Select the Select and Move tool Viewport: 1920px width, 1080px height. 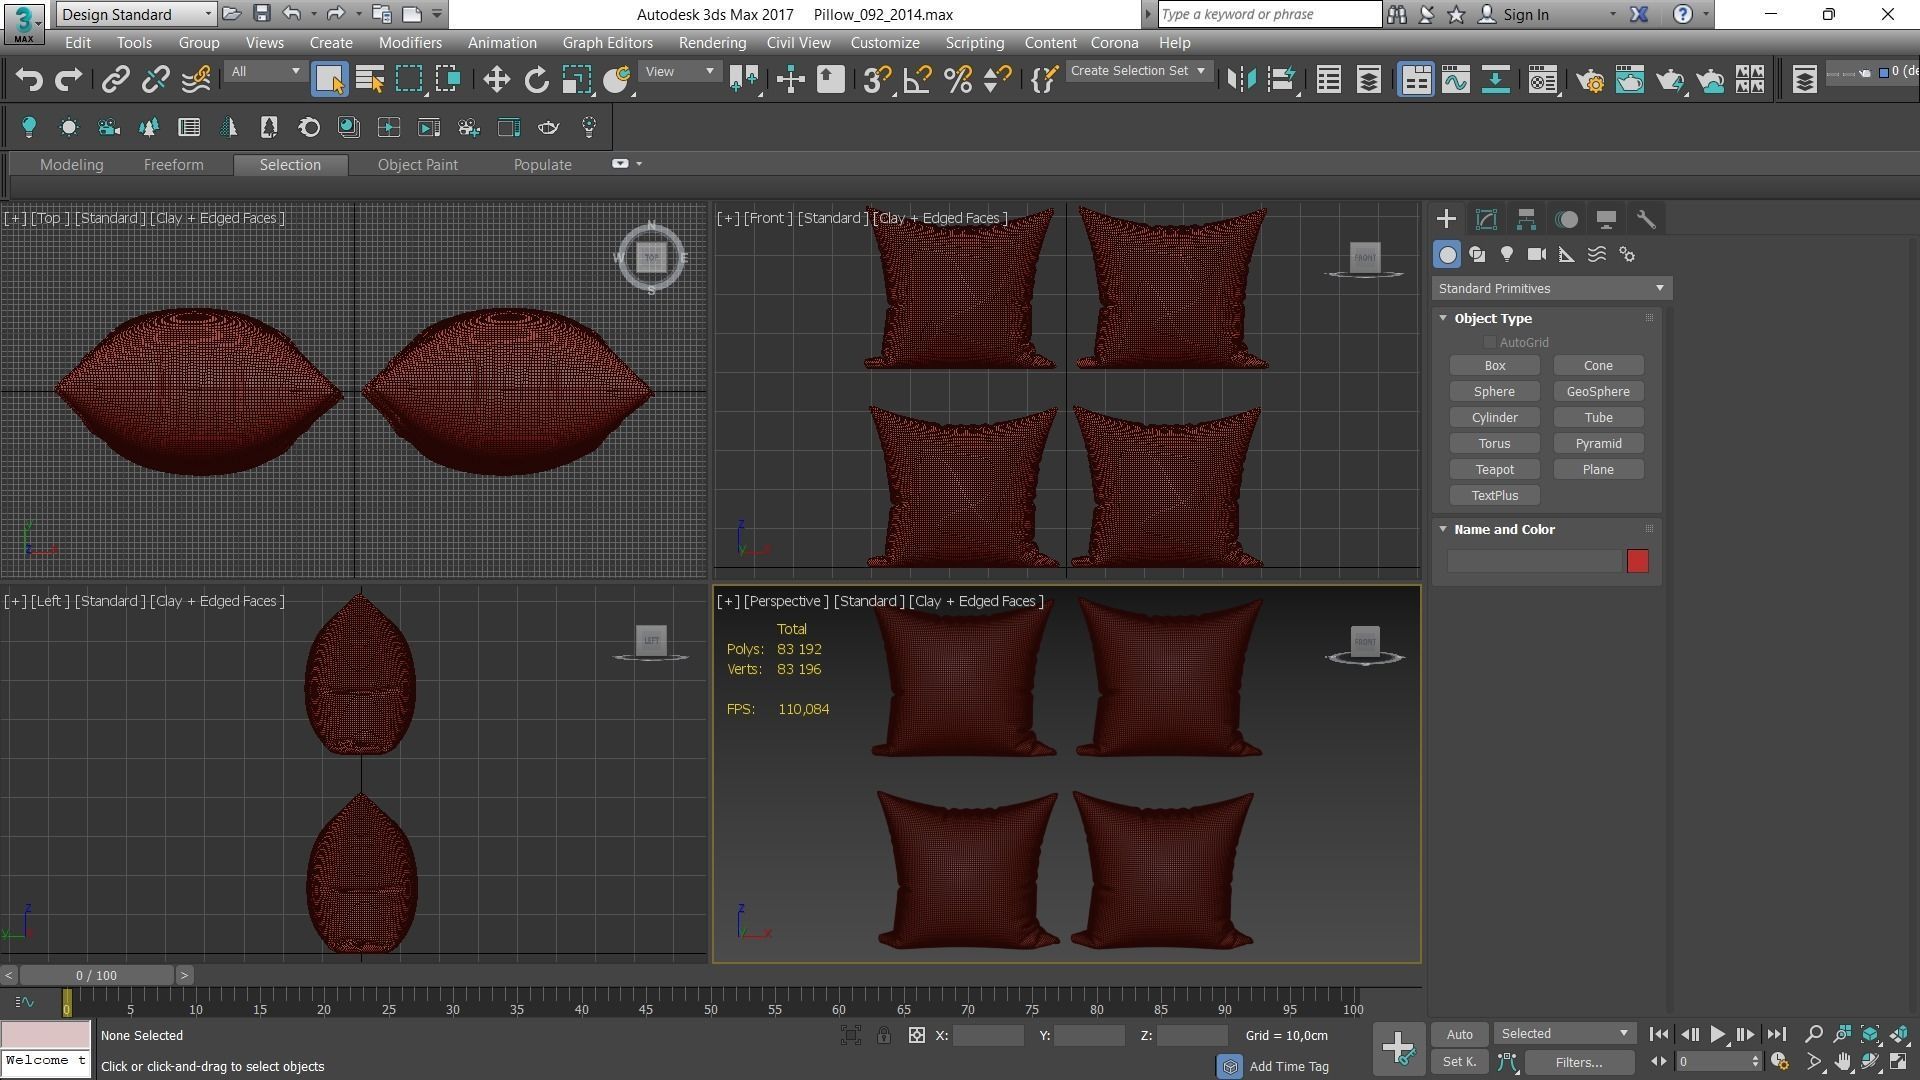coord(496,80)
